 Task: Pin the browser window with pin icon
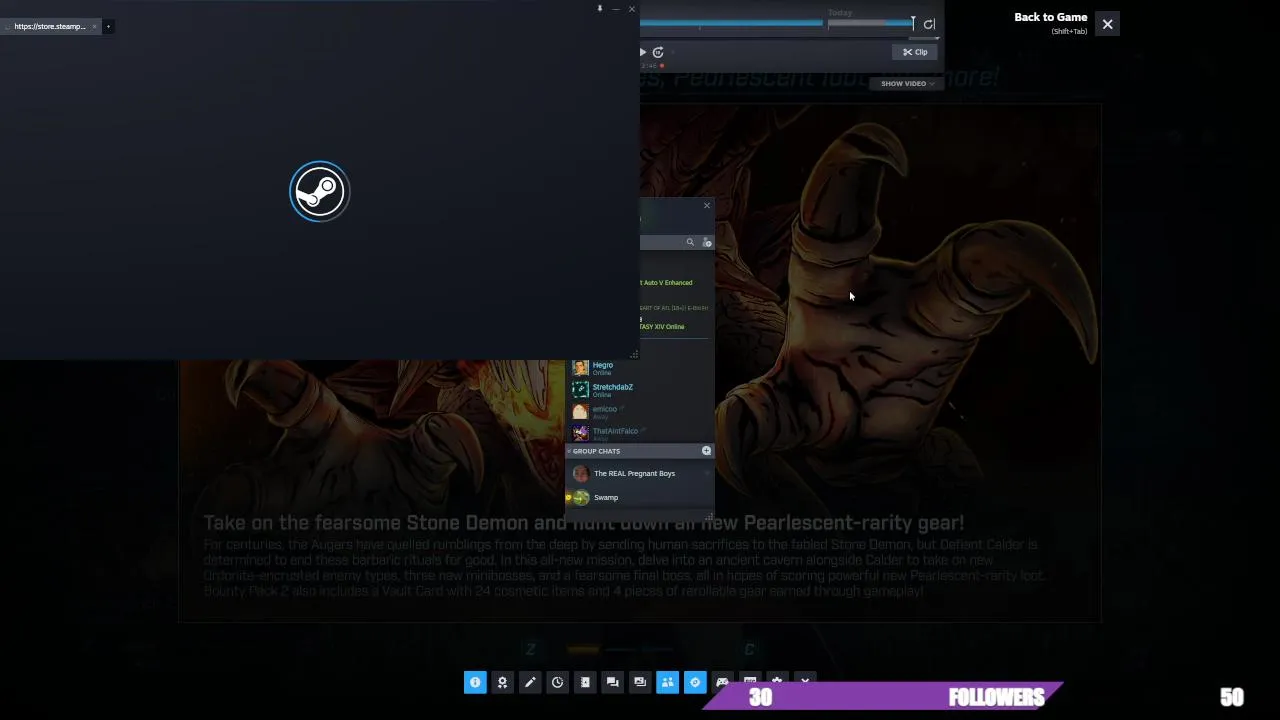tap(600, 9)
